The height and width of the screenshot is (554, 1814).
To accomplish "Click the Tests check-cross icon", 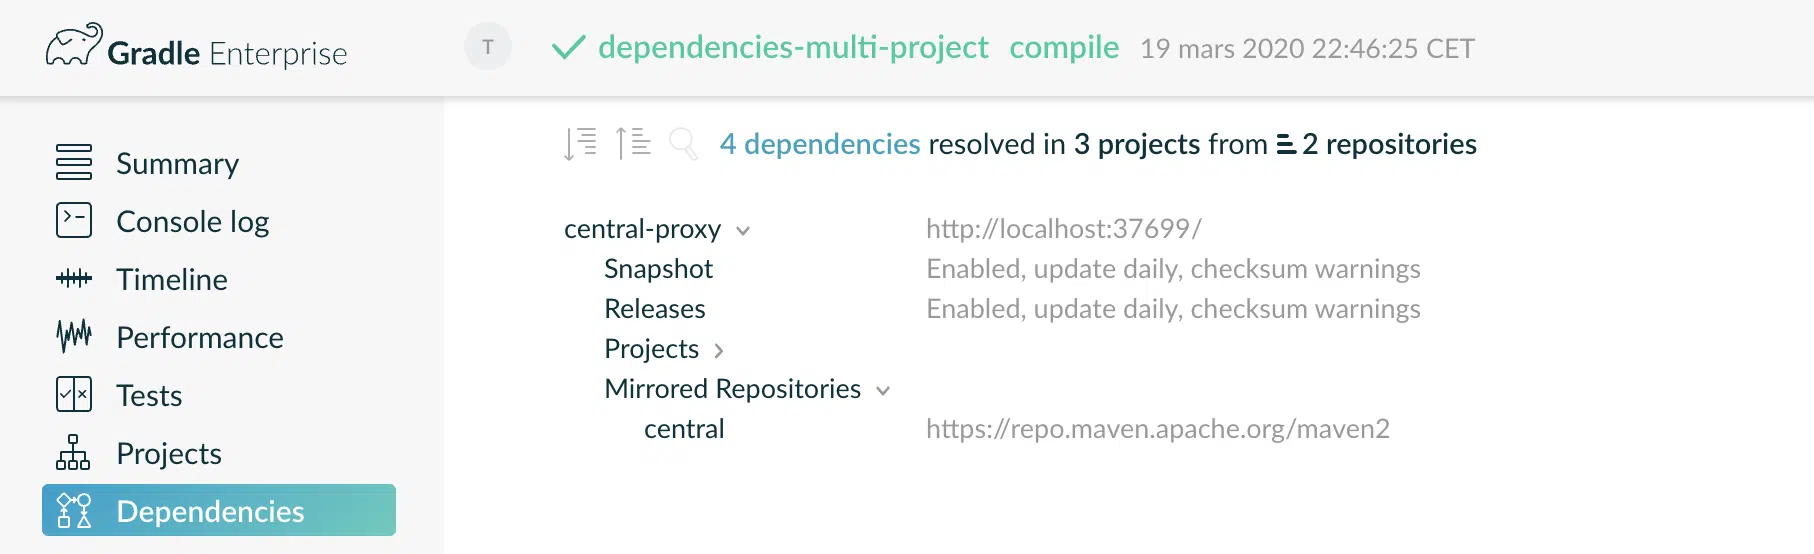I will (x=74, y=394).
